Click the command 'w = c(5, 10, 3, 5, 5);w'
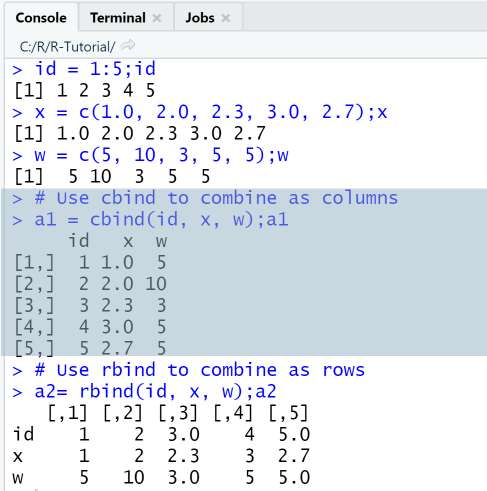Image resolution: width=487 pixels, height=491 pixels. pyautogui.click(x=161, y=155)
